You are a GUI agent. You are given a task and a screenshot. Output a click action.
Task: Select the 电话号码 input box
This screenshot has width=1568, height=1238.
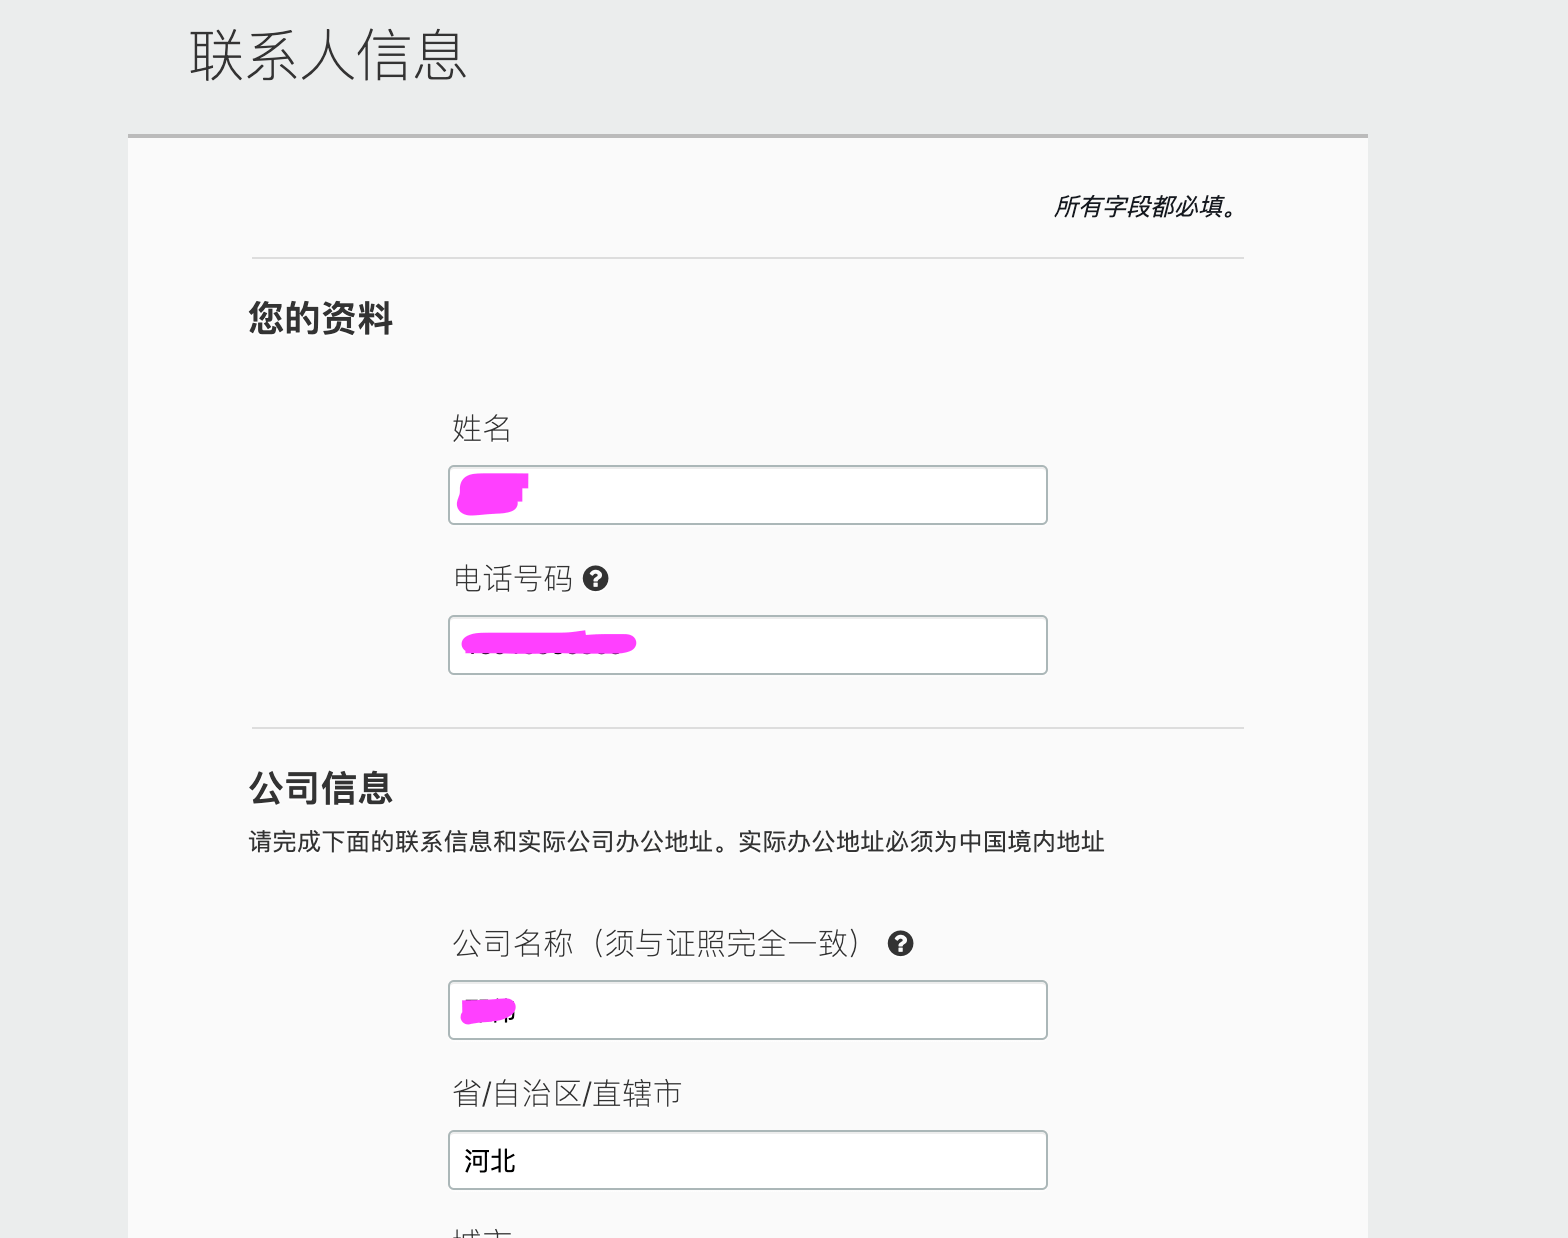(x=748, y=645)
